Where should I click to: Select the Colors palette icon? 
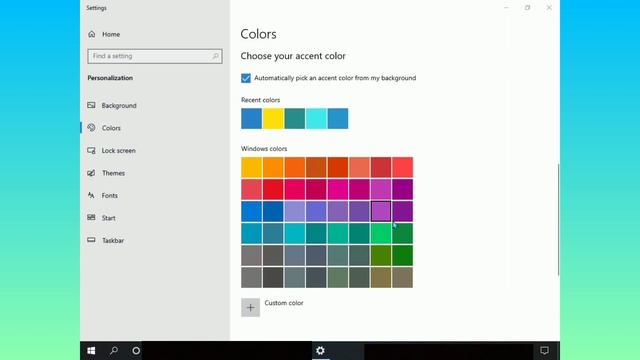[x=91, y=128]
